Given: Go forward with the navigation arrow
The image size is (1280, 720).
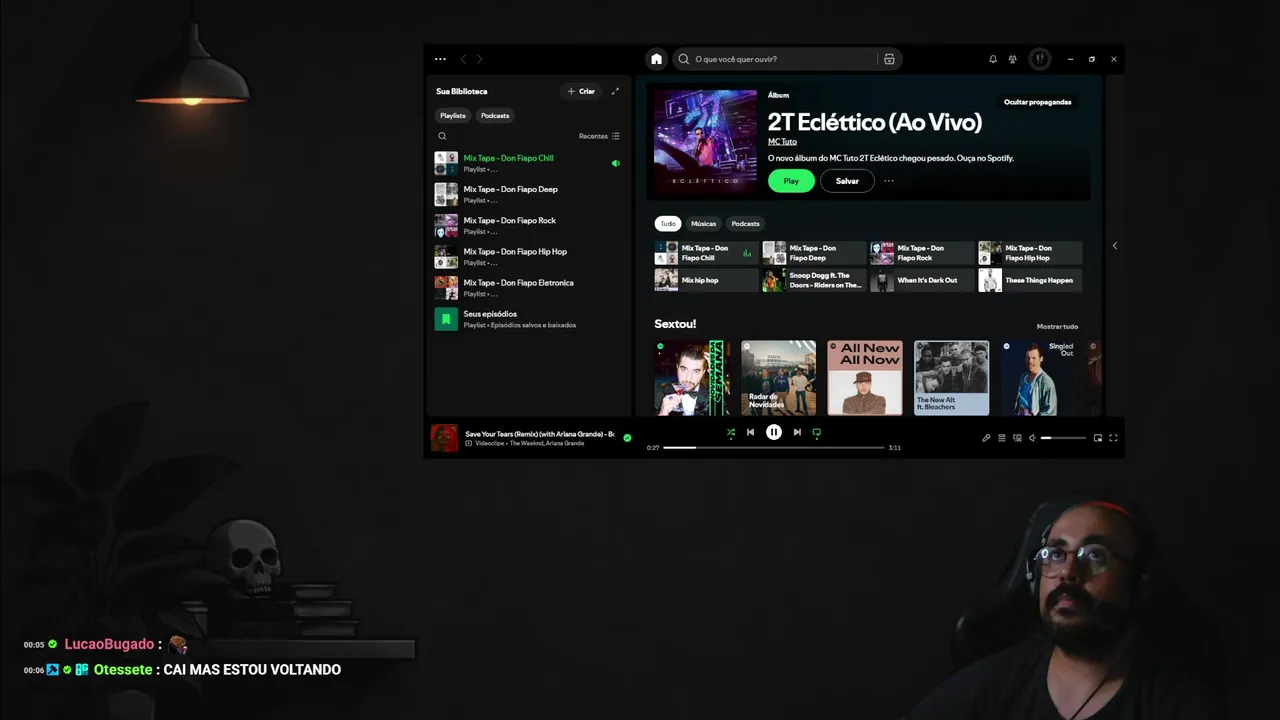Looking at the screenshot, I should click(479, 59).
